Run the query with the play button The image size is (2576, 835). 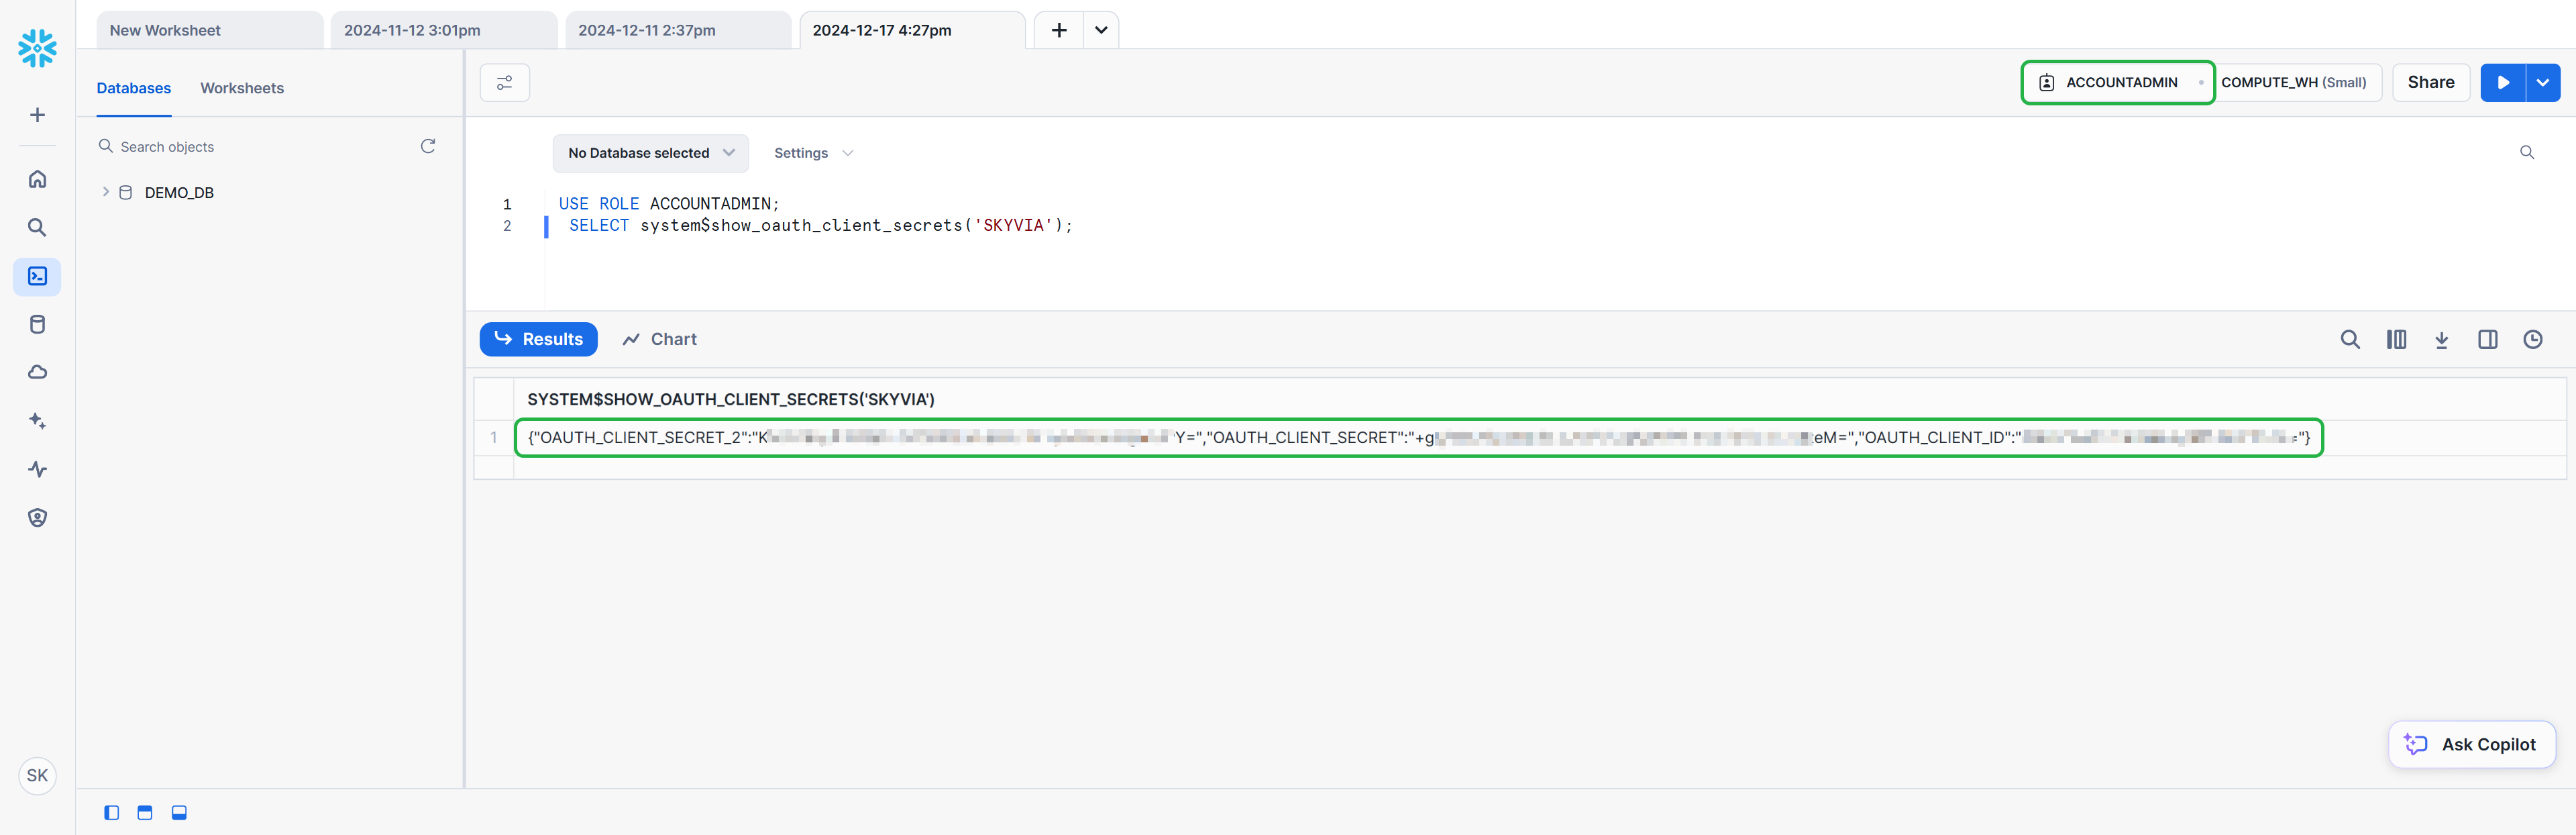point(2503,83)
